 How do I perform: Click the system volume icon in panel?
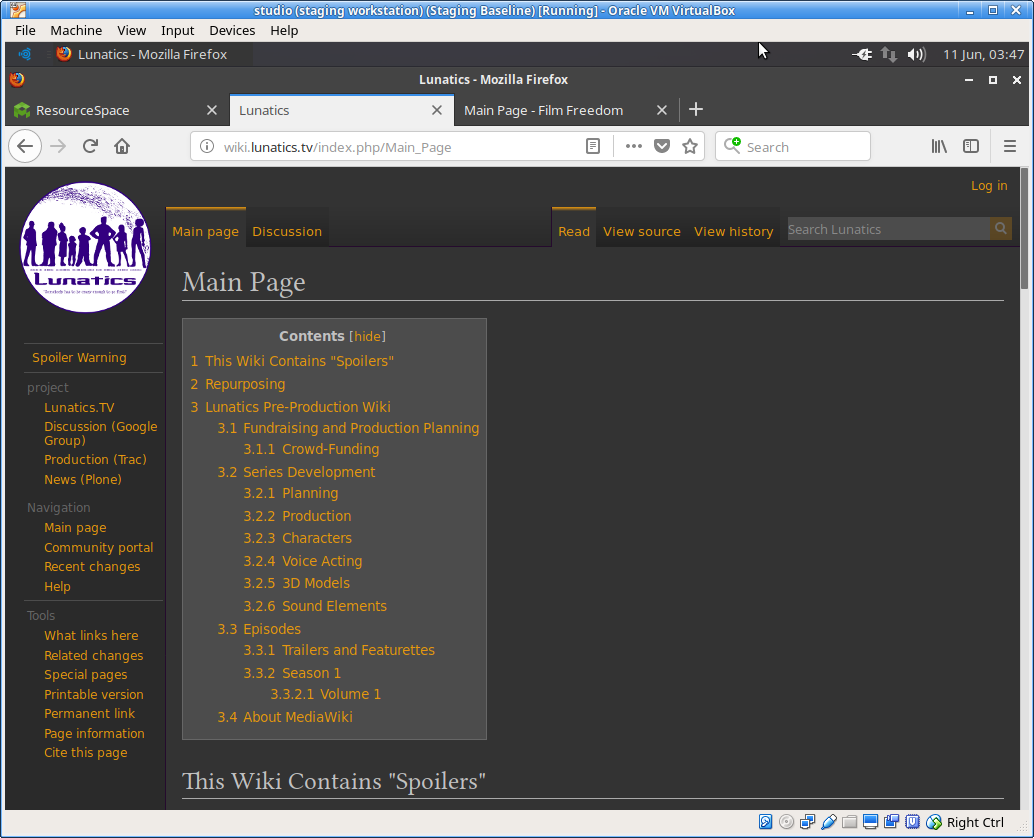pos(916,55)
